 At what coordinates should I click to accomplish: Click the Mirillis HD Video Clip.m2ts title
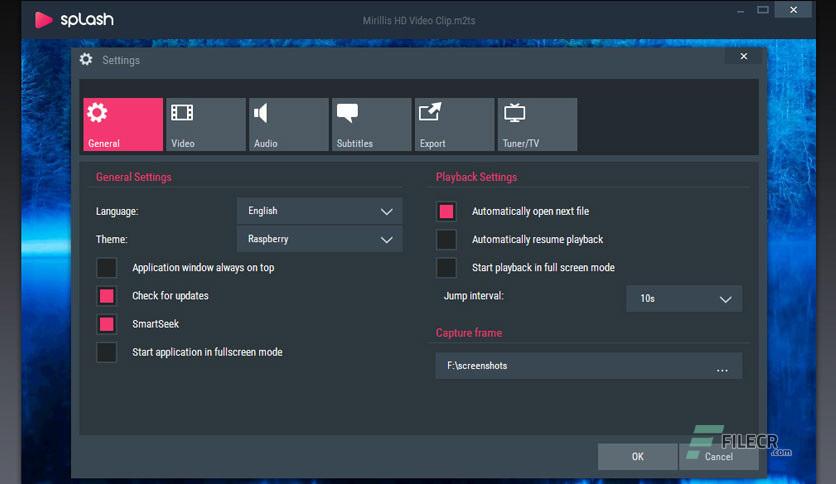419,21
